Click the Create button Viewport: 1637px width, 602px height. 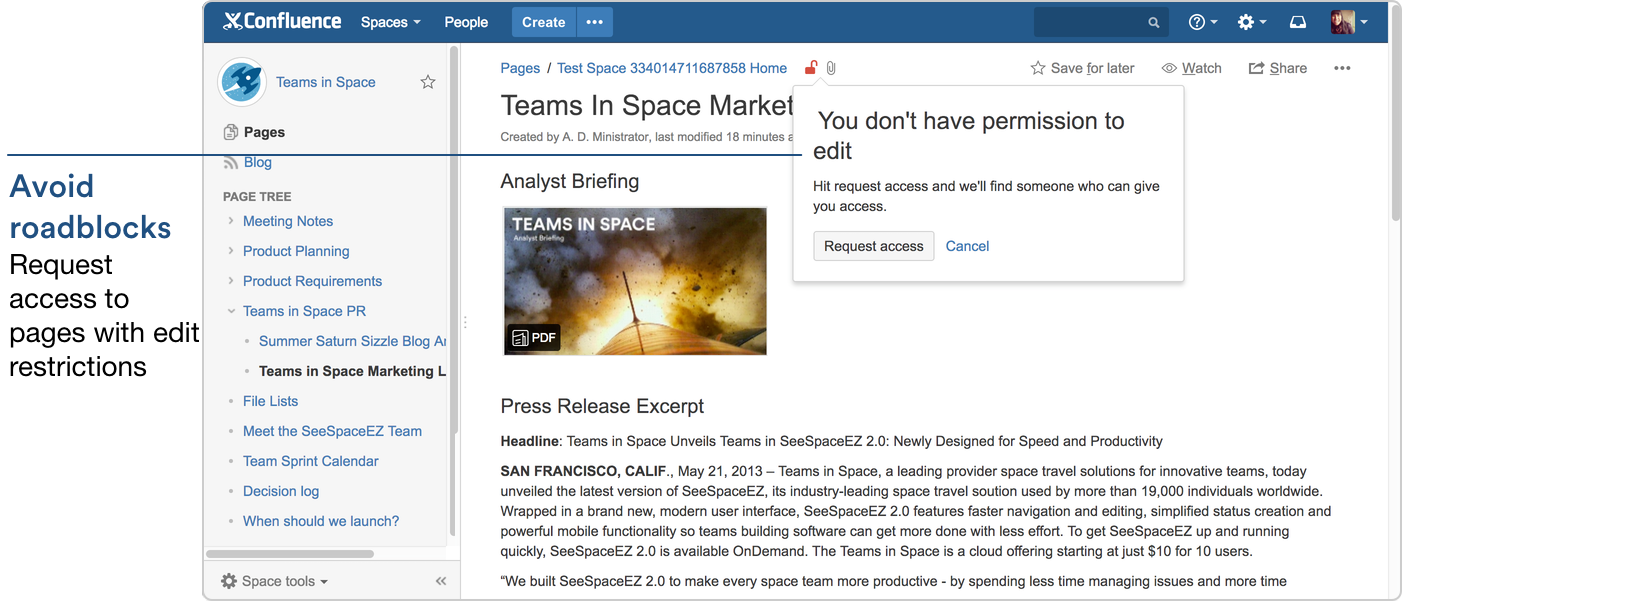point(543,22)
